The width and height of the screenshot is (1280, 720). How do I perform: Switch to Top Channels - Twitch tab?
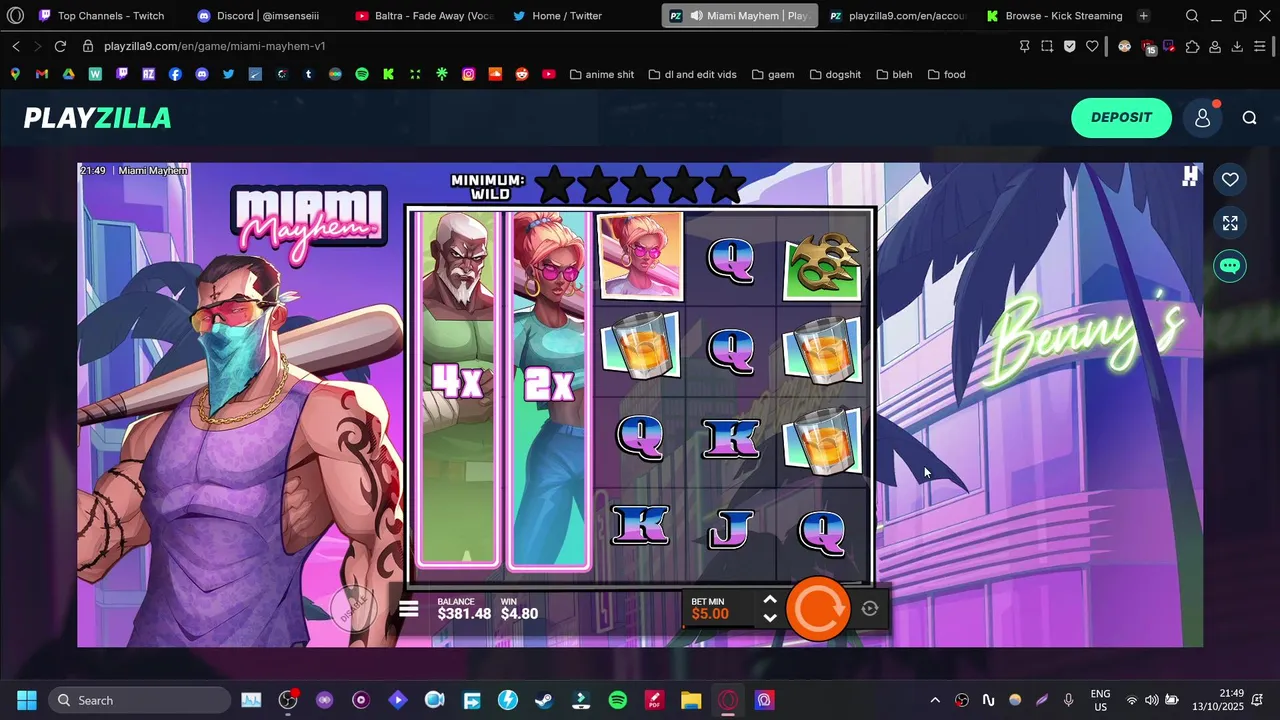coord(101,16)
